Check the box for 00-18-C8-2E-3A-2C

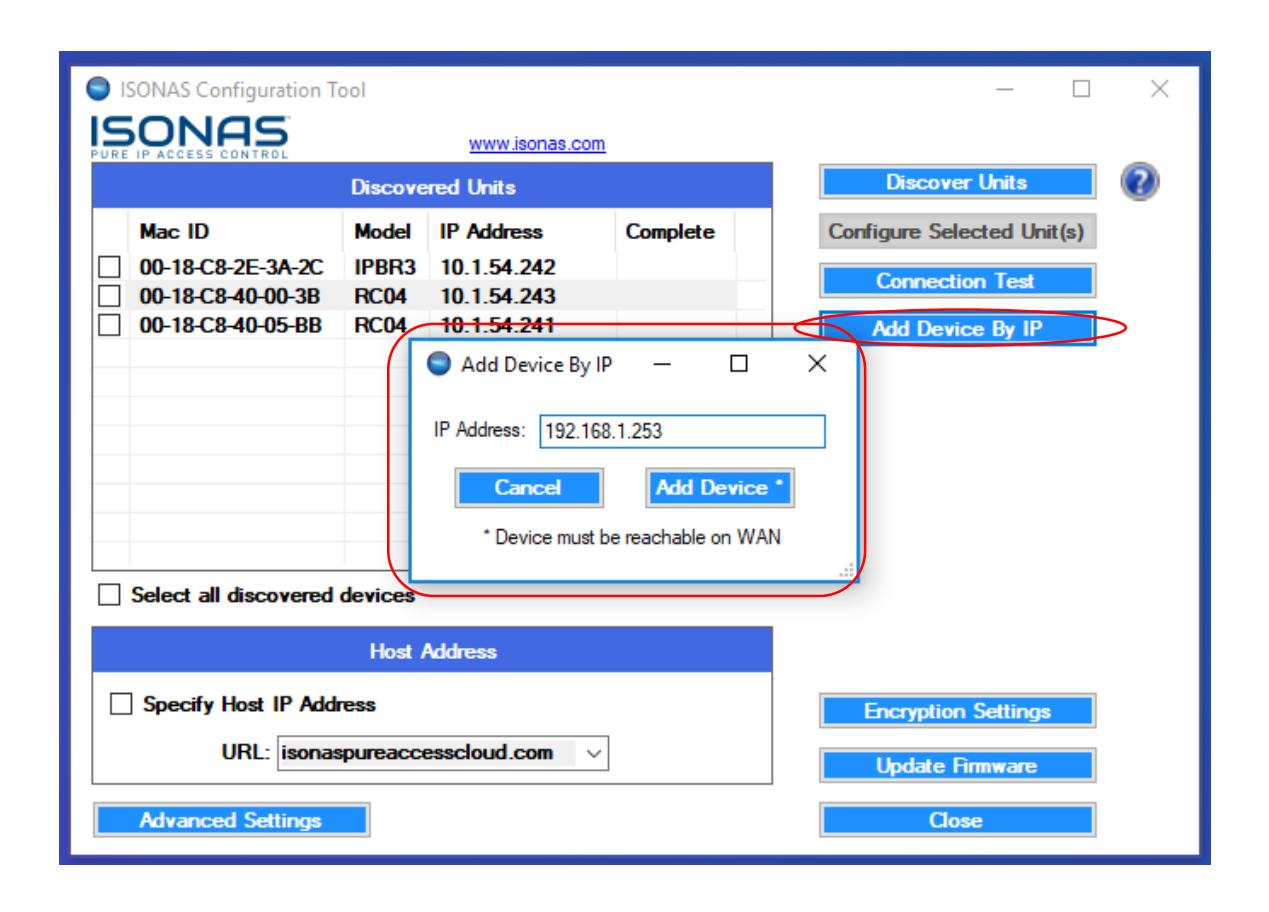(110, 267)
